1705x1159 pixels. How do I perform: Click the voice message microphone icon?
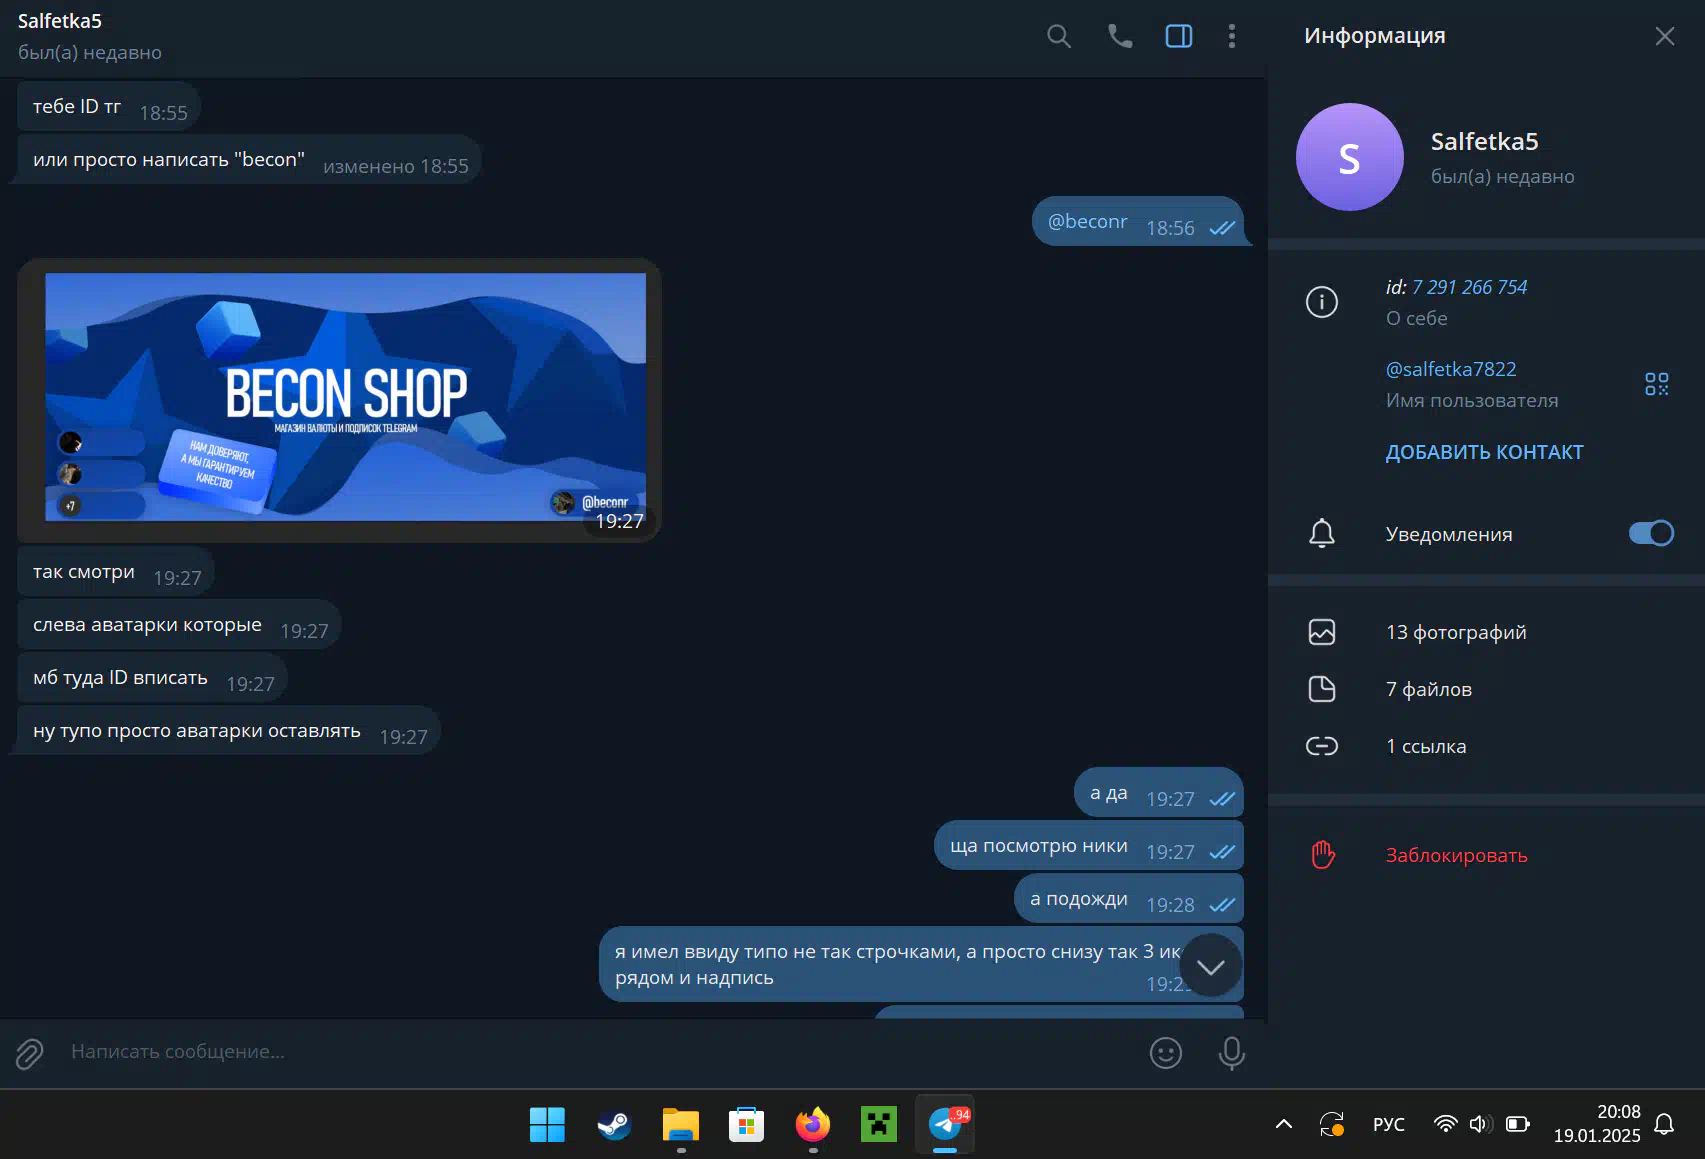pyautogui.click(x=1231, y=1053)
